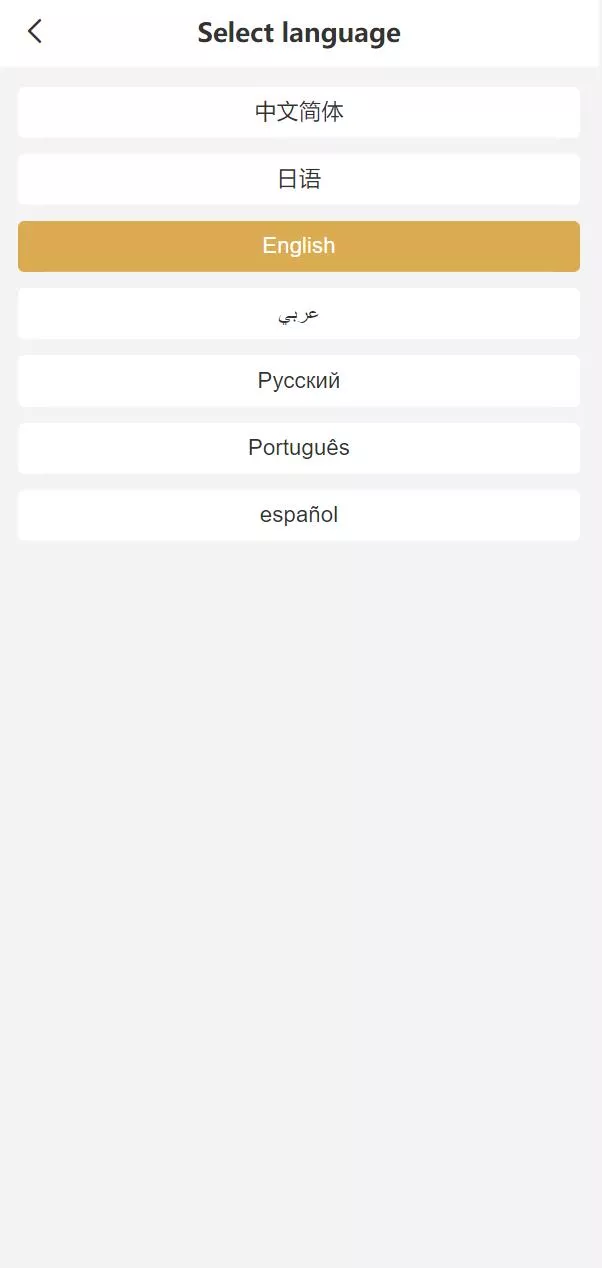Image resolution: width=602 pixels, height=1268 pixels.
Task: Change the app language to Spanish
Action: click(299, 515)
